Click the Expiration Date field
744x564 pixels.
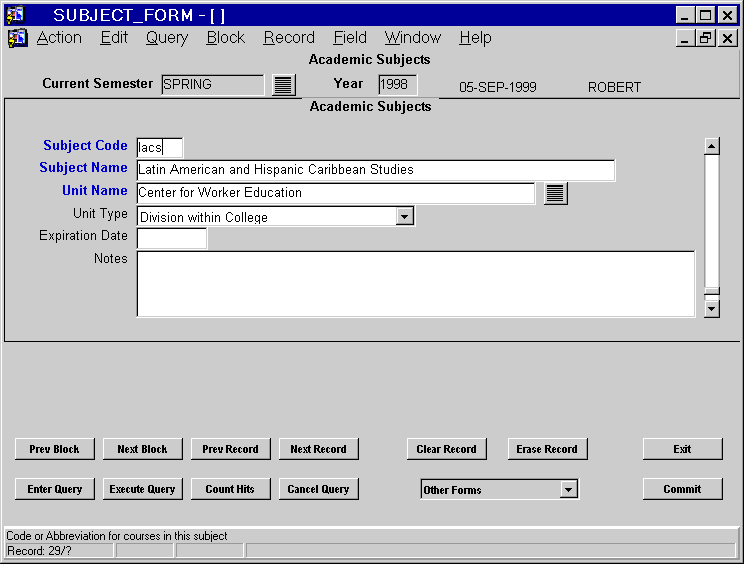click(x=172, y=238)
